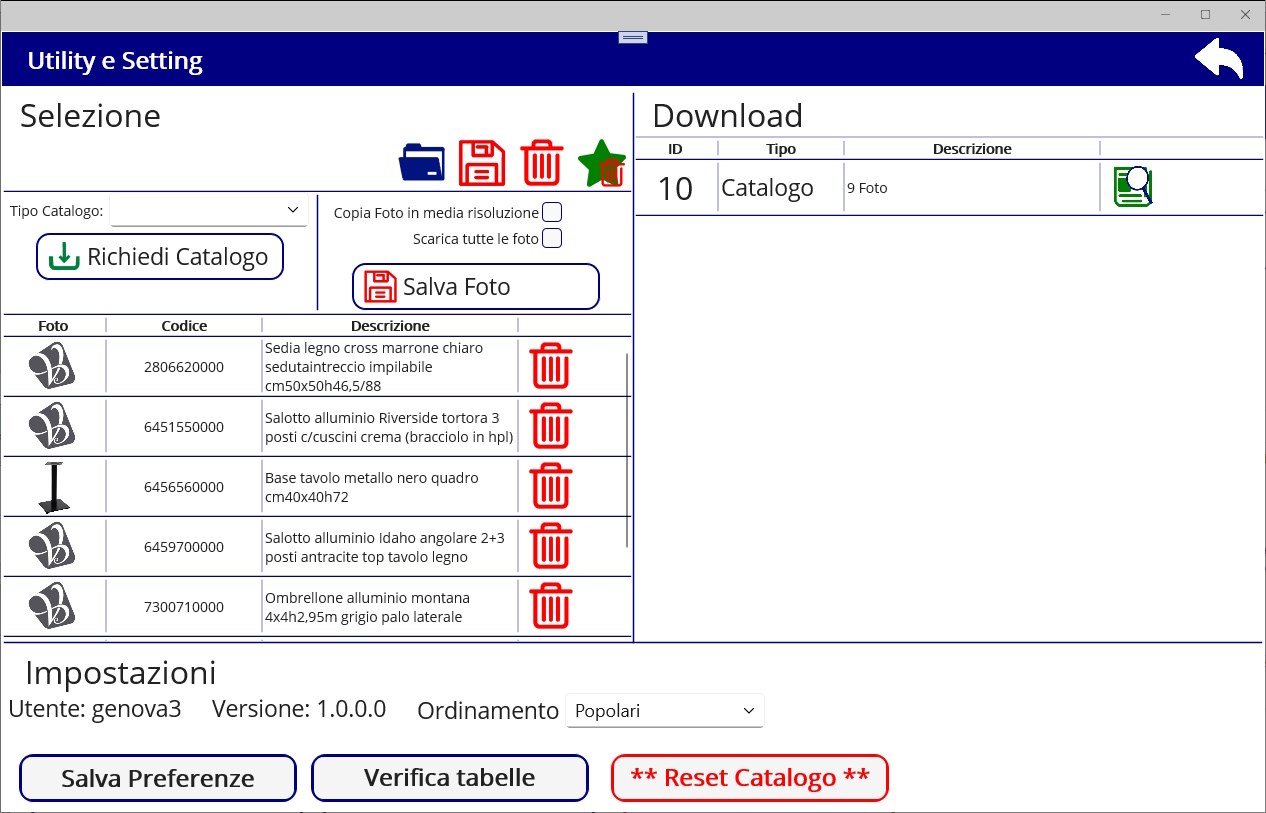Click the Verifica tabelle button
Screen dimensions: 1266x813
450,778
